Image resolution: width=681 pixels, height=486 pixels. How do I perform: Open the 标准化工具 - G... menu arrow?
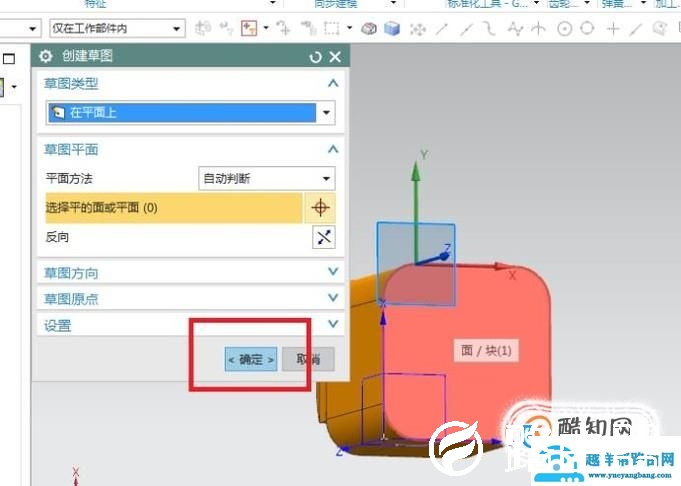(x=536, y=3)
